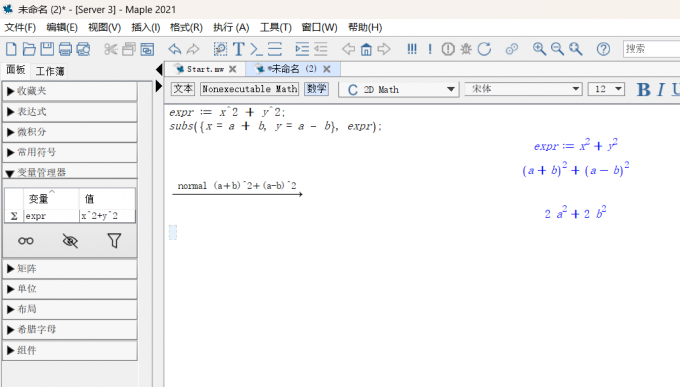Zoom out with the magnifier minus icon
This screenshot has height=387, width=680.
click(557, 49)
